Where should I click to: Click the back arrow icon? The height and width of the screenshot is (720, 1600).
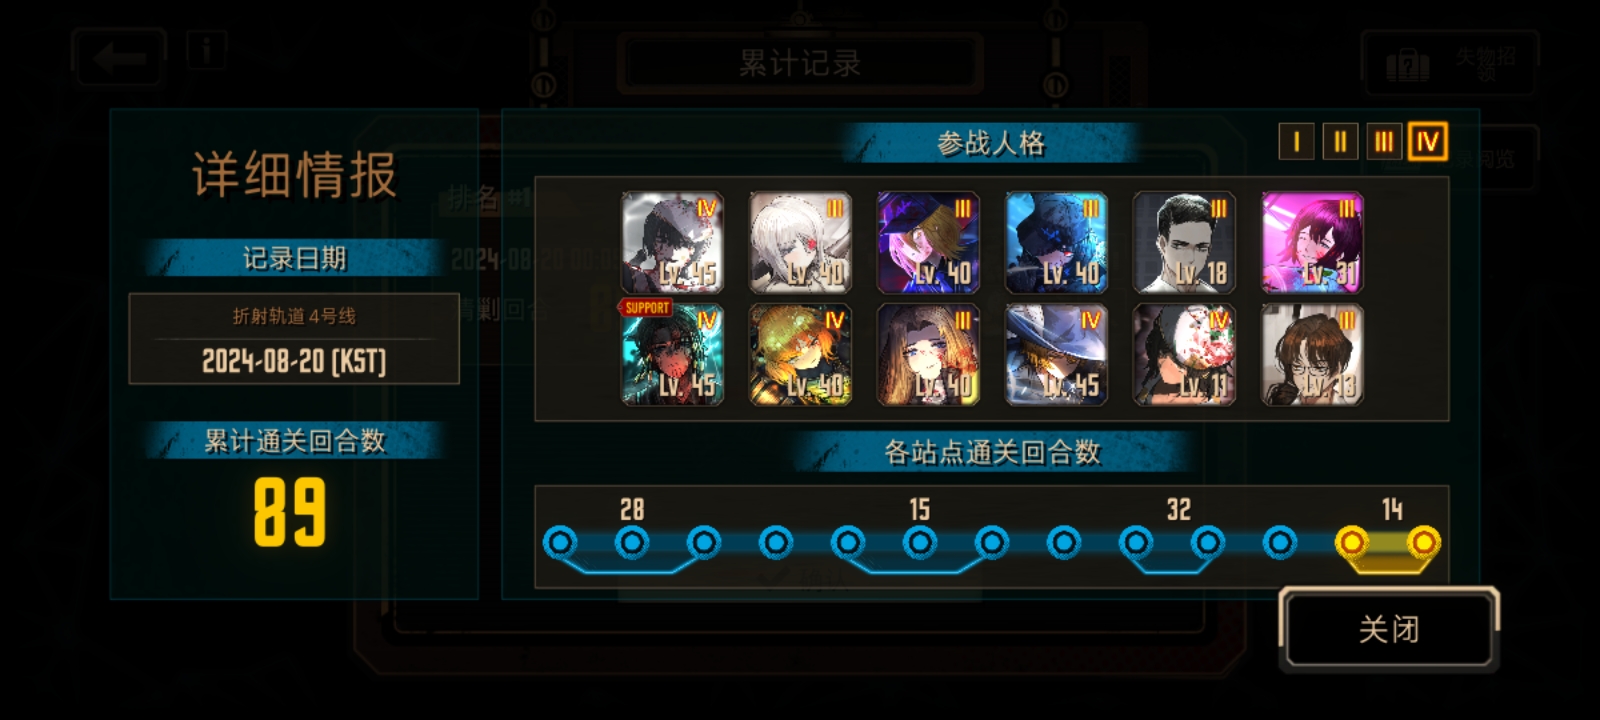pos(118,58)
